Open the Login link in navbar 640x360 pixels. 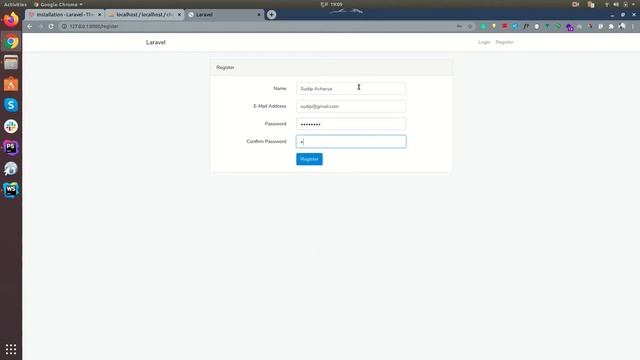[484, 42]
